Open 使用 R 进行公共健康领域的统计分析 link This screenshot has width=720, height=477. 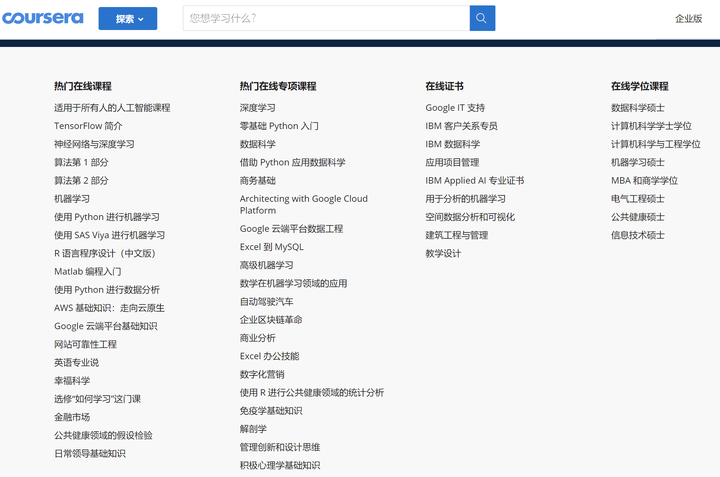(x=312, y=393)
